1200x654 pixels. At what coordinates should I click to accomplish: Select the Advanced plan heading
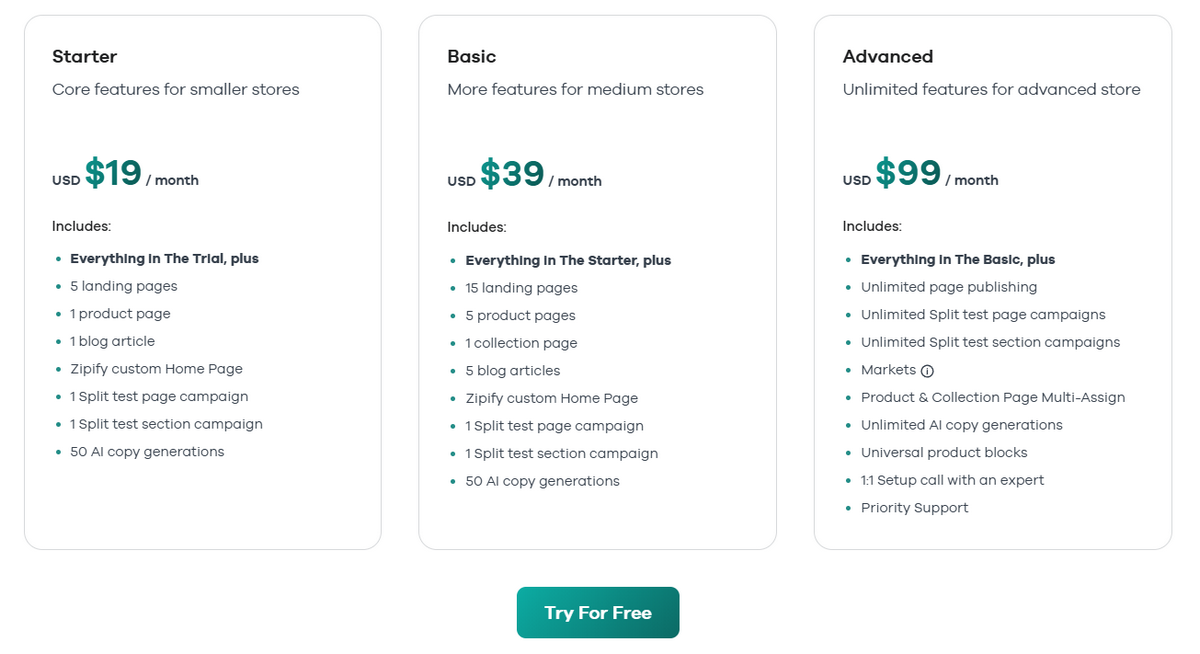click(x=887, y=56)
